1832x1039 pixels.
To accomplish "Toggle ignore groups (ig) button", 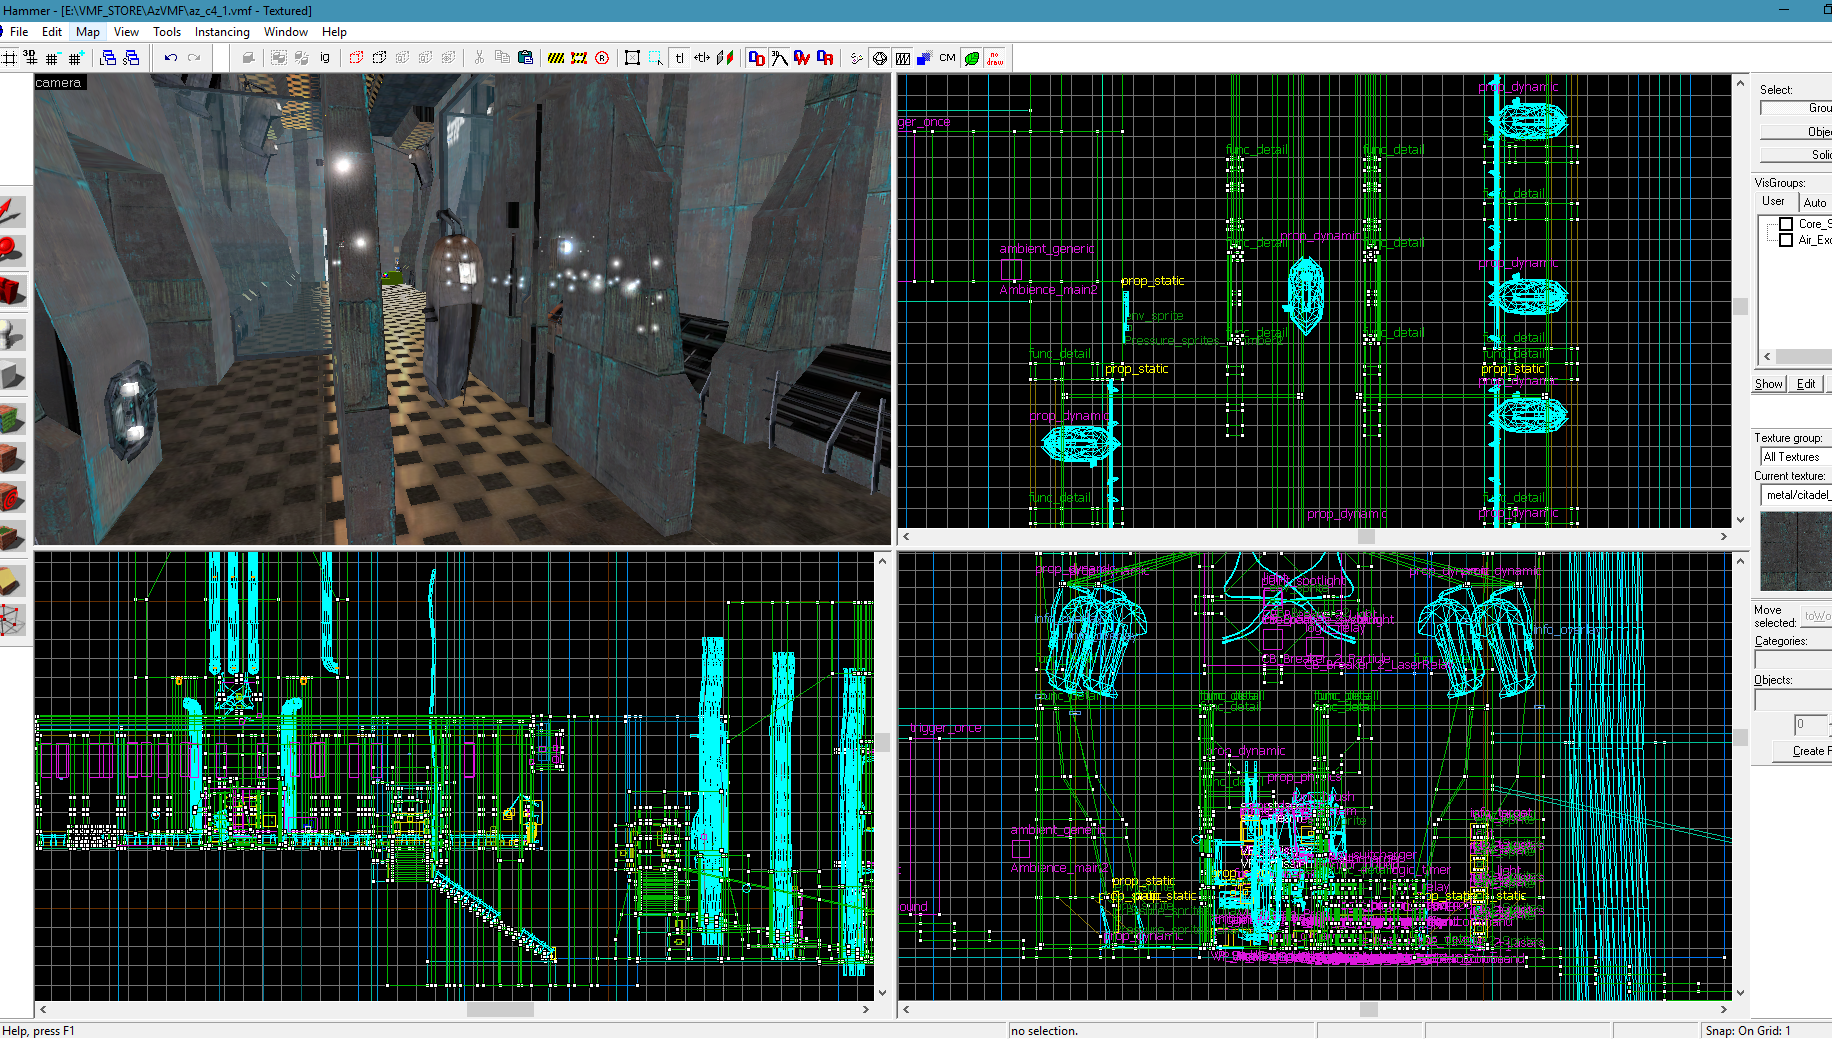I will pos(325,58).
